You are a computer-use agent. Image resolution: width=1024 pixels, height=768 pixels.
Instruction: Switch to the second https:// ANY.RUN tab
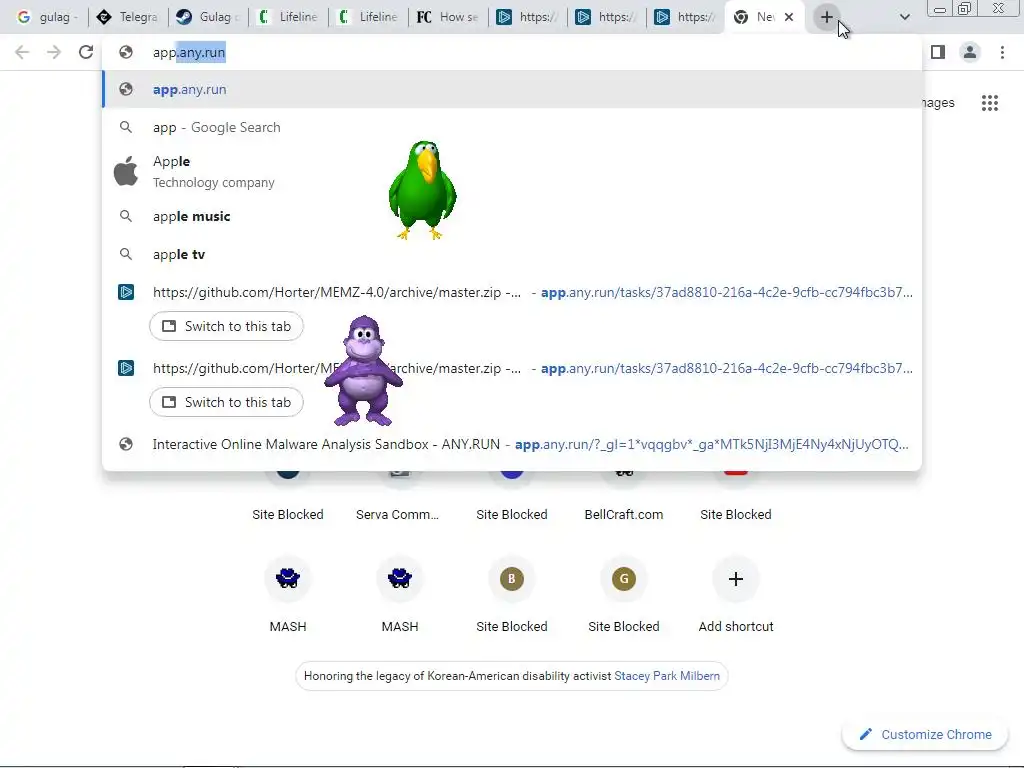(607, 17)
